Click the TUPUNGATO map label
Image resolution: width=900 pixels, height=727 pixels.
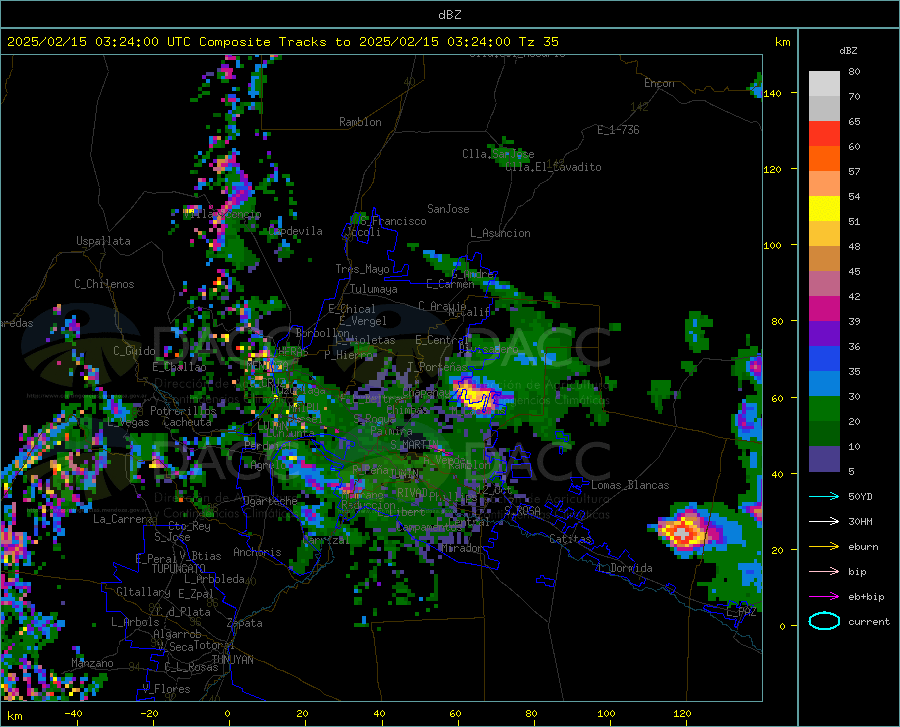click(179, 569)
